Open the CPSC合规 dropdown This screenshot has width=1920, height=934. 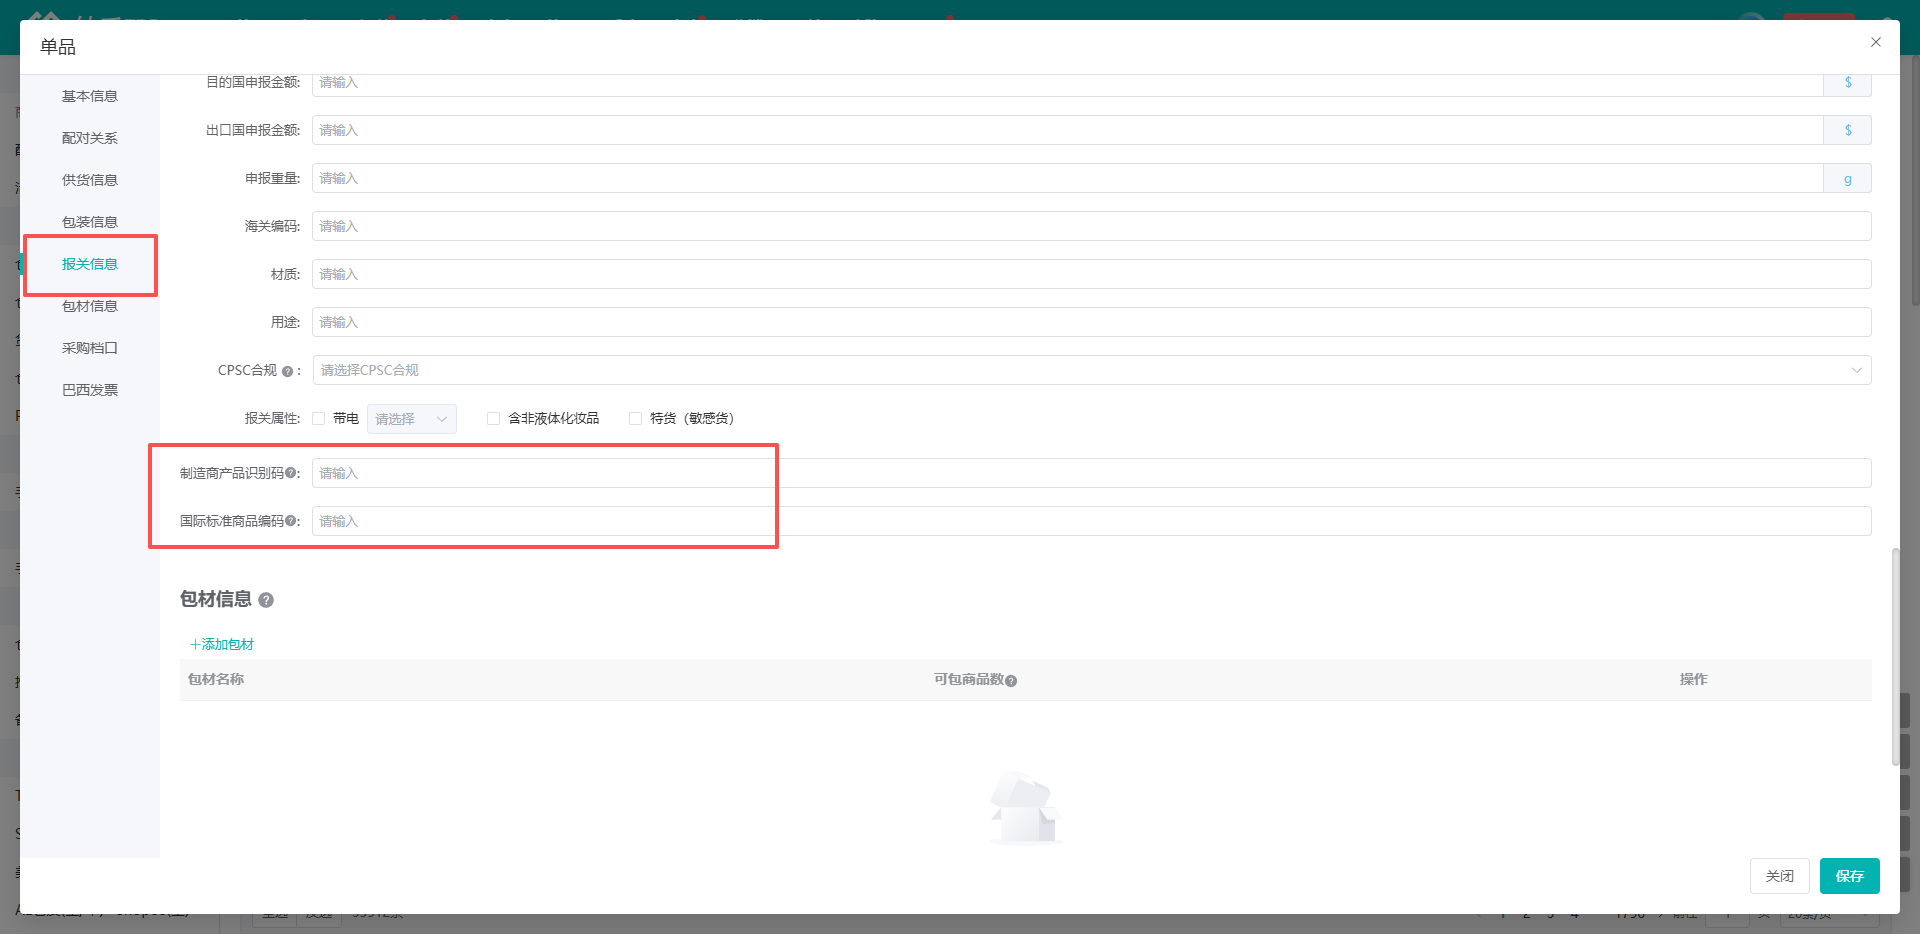pos(1092,370)
